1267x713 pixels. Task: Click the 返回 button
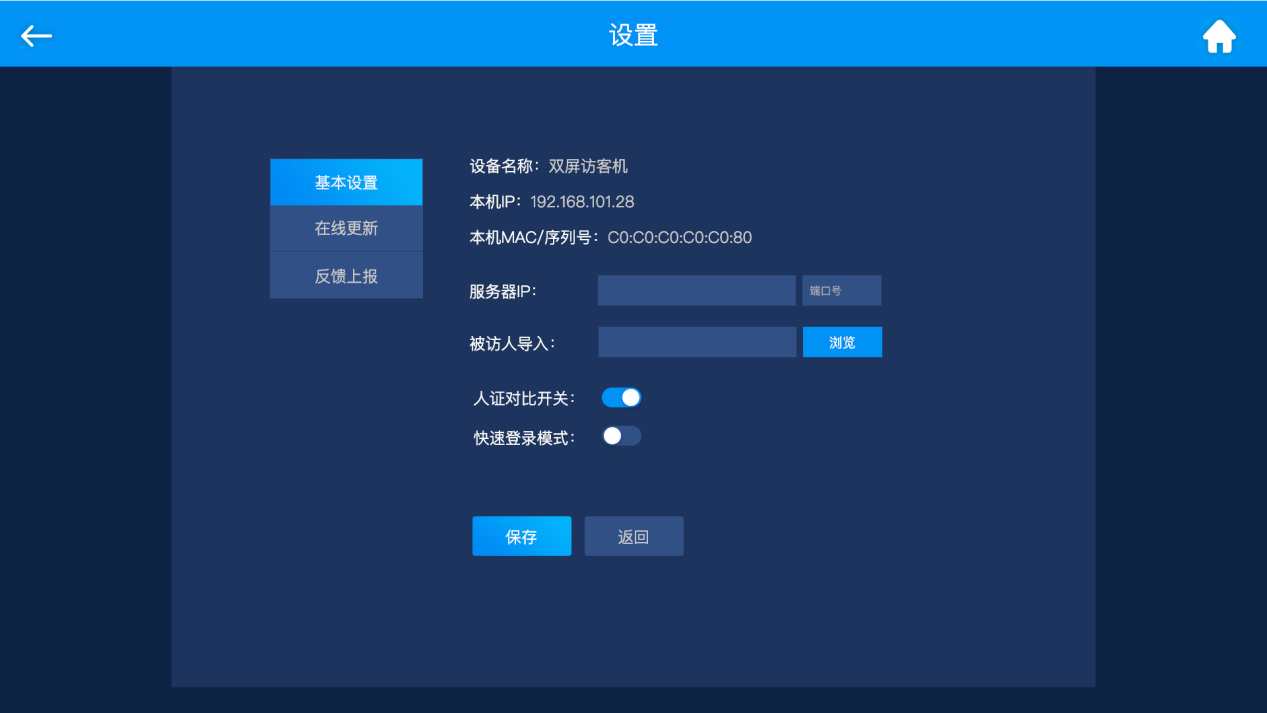coord(633,536)
